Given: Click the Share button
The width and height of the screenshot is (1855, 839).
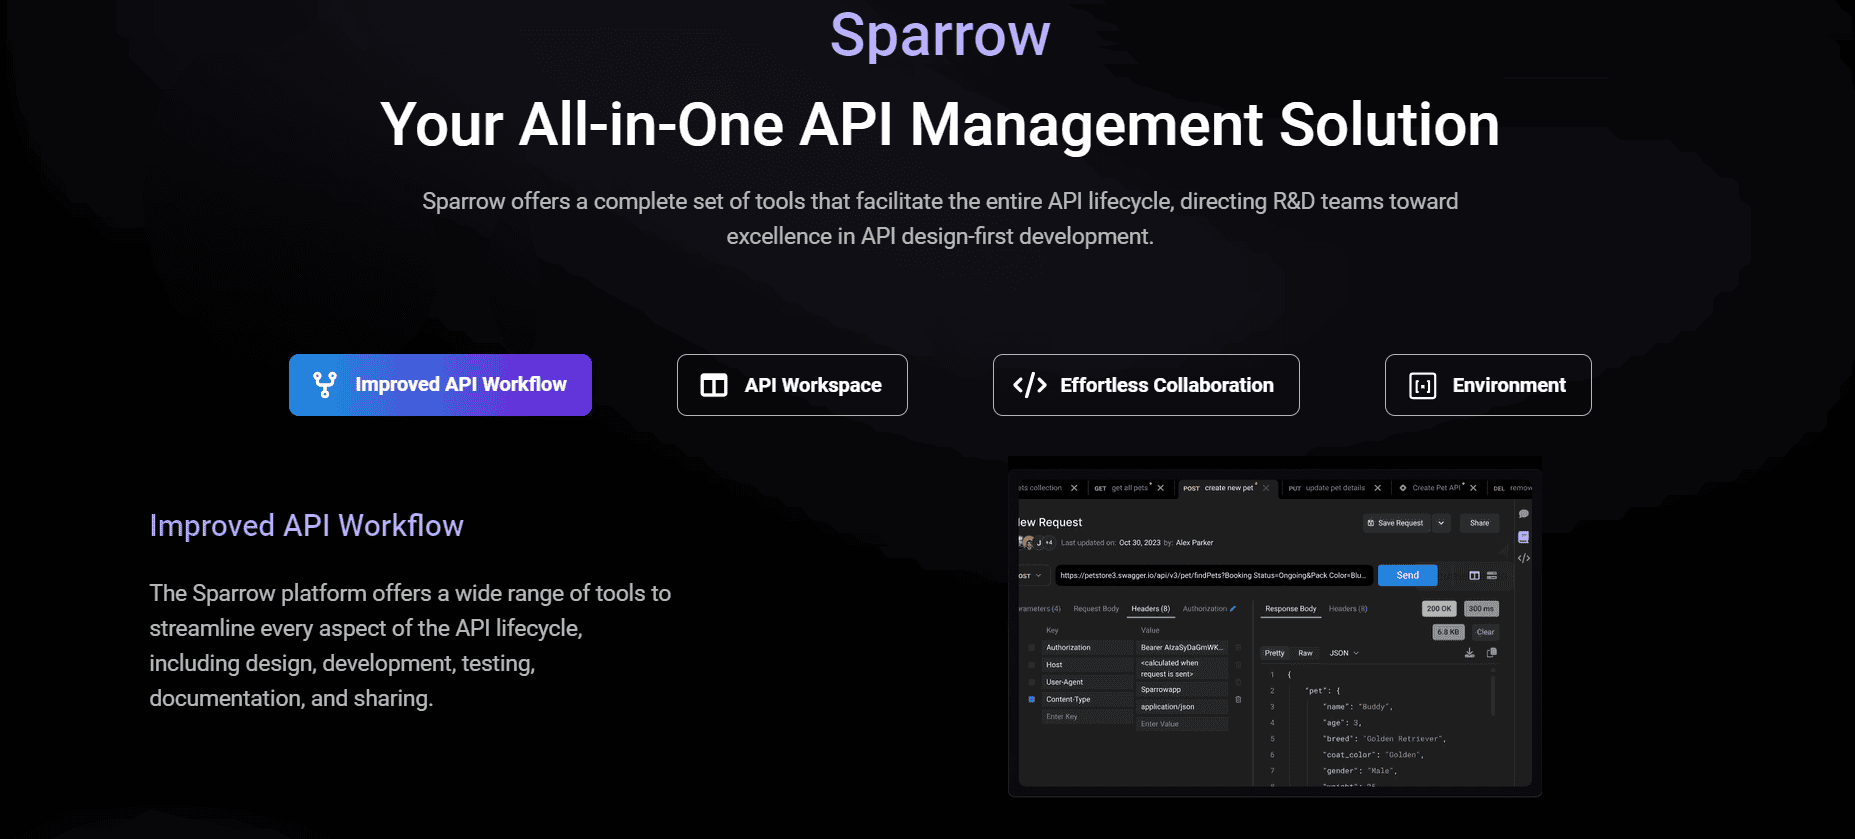Looking at the screenshot, I should point(1479,523).
